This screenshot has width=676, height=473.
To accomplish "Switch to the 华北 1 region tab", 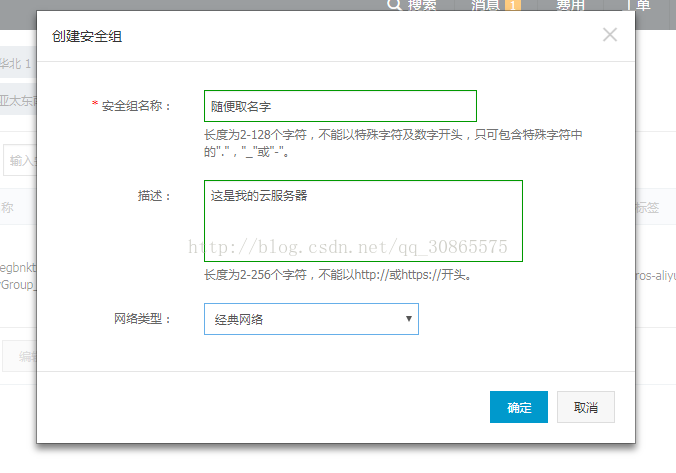I will [x=18, y=64].
